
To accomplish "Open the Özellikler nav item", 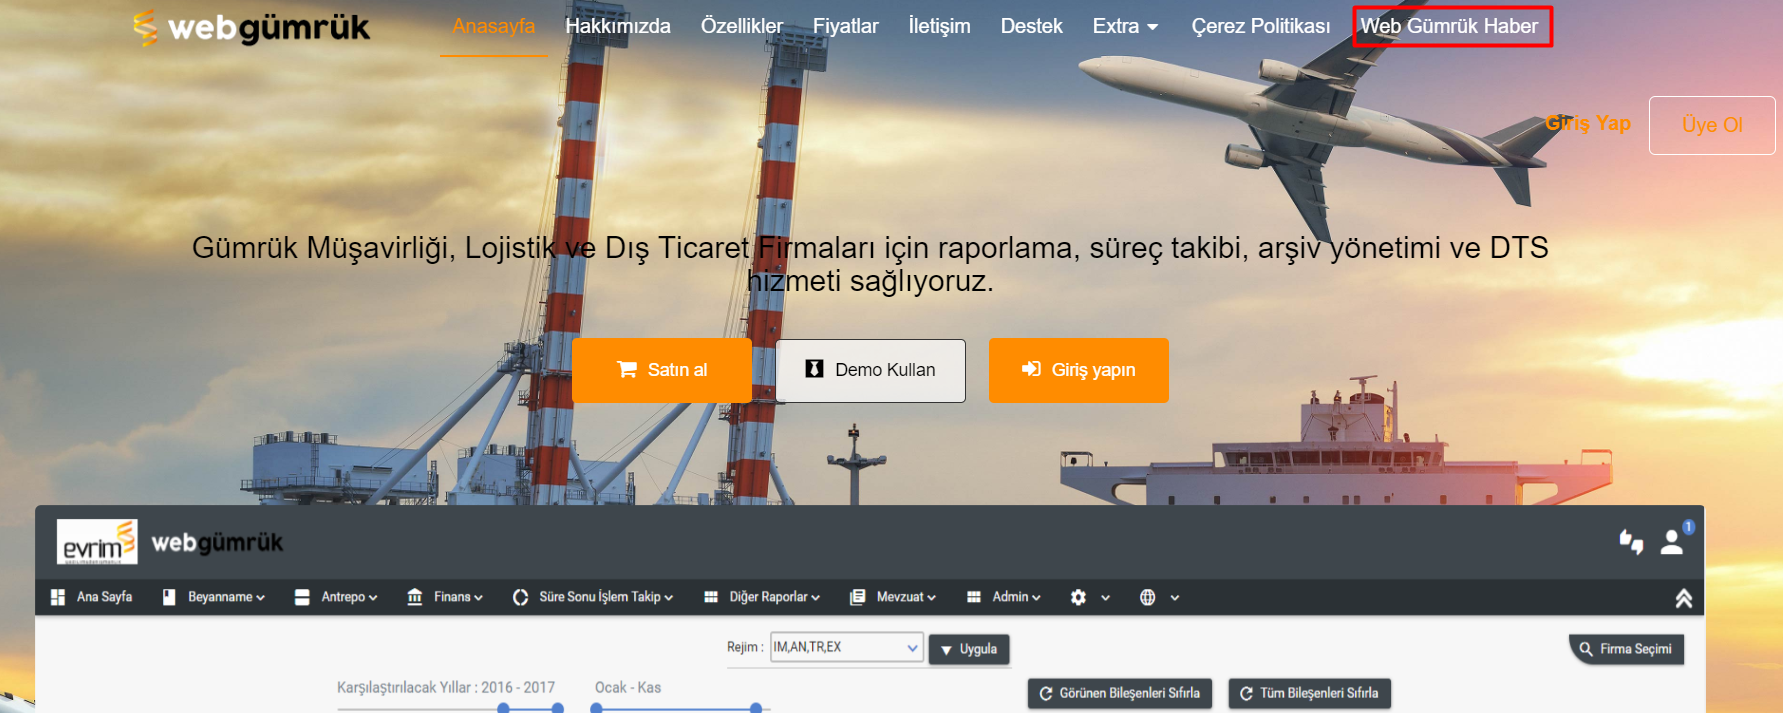I will [742, 26].
